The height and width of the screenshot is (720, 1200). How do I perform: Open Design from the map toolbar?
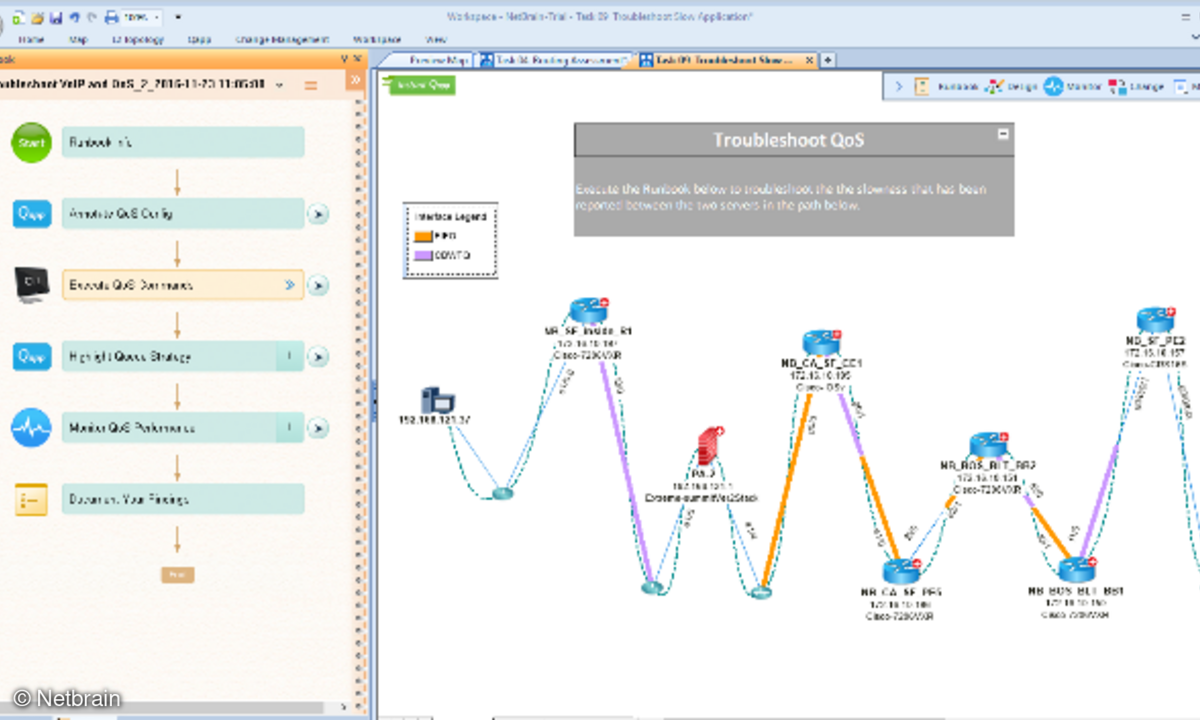(x=1011, y=87)
